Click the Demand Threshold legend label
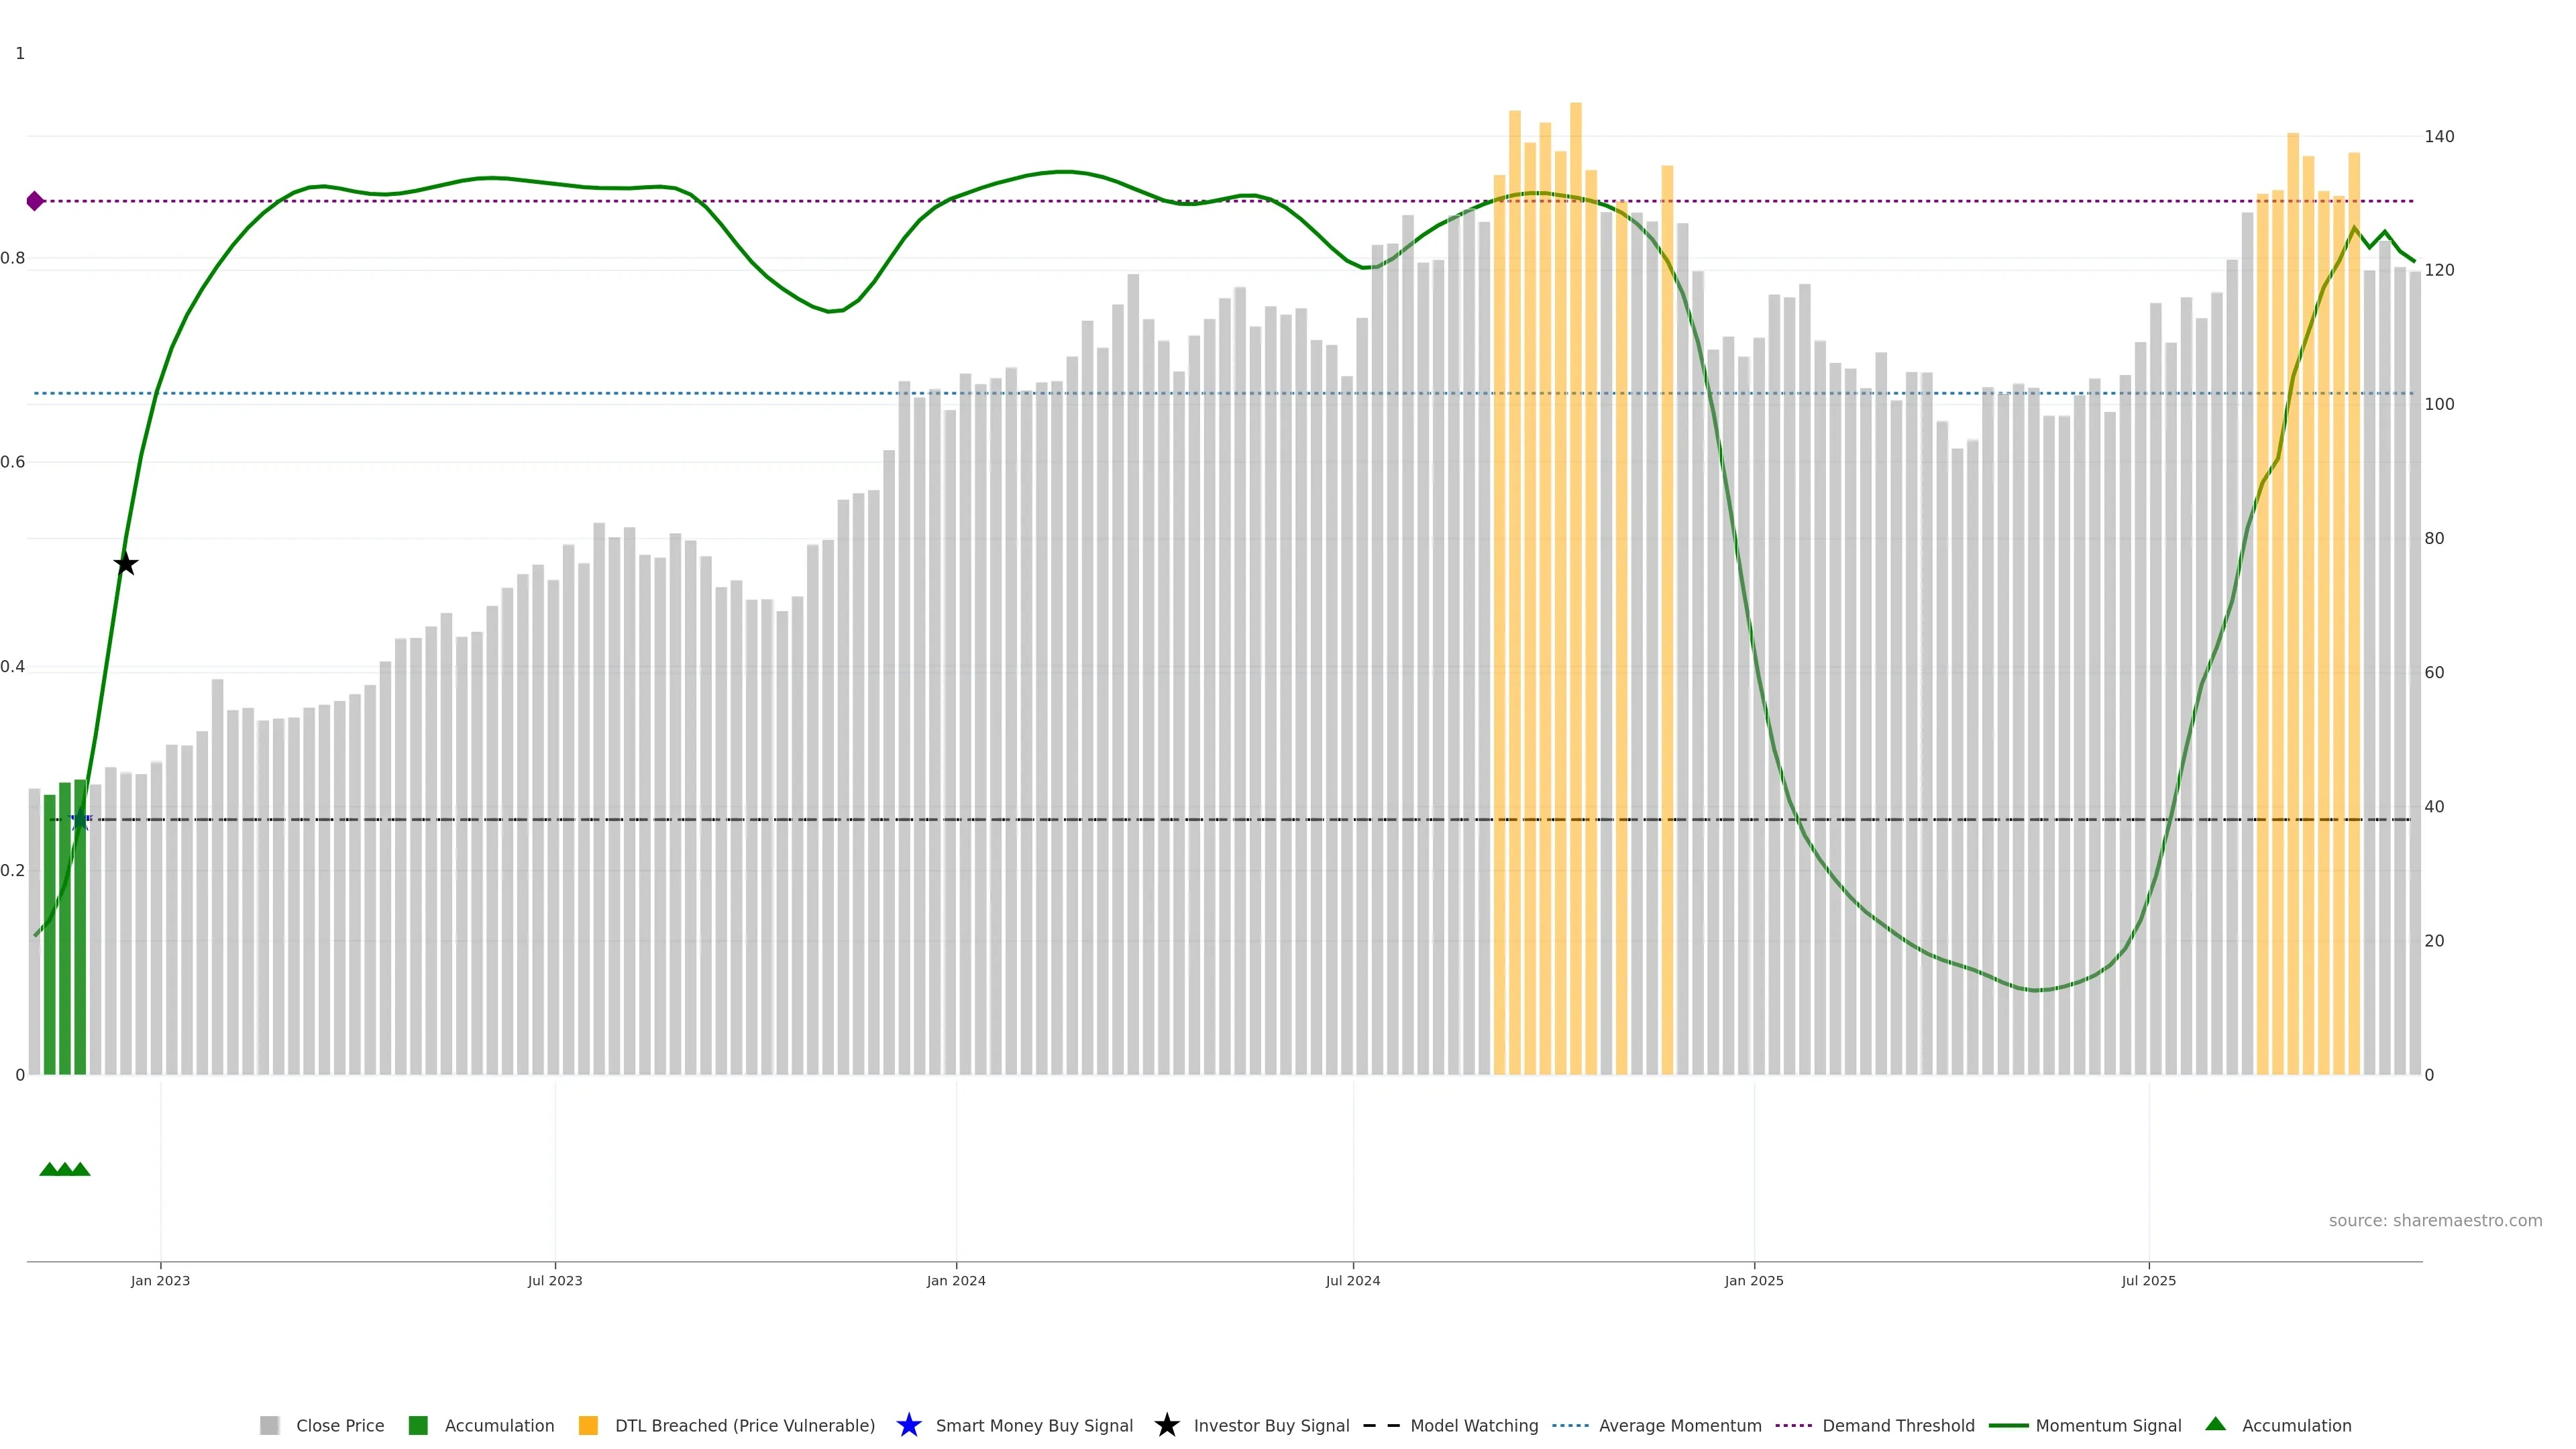The image size is (2576, 1449). tap(1898, 1425)
